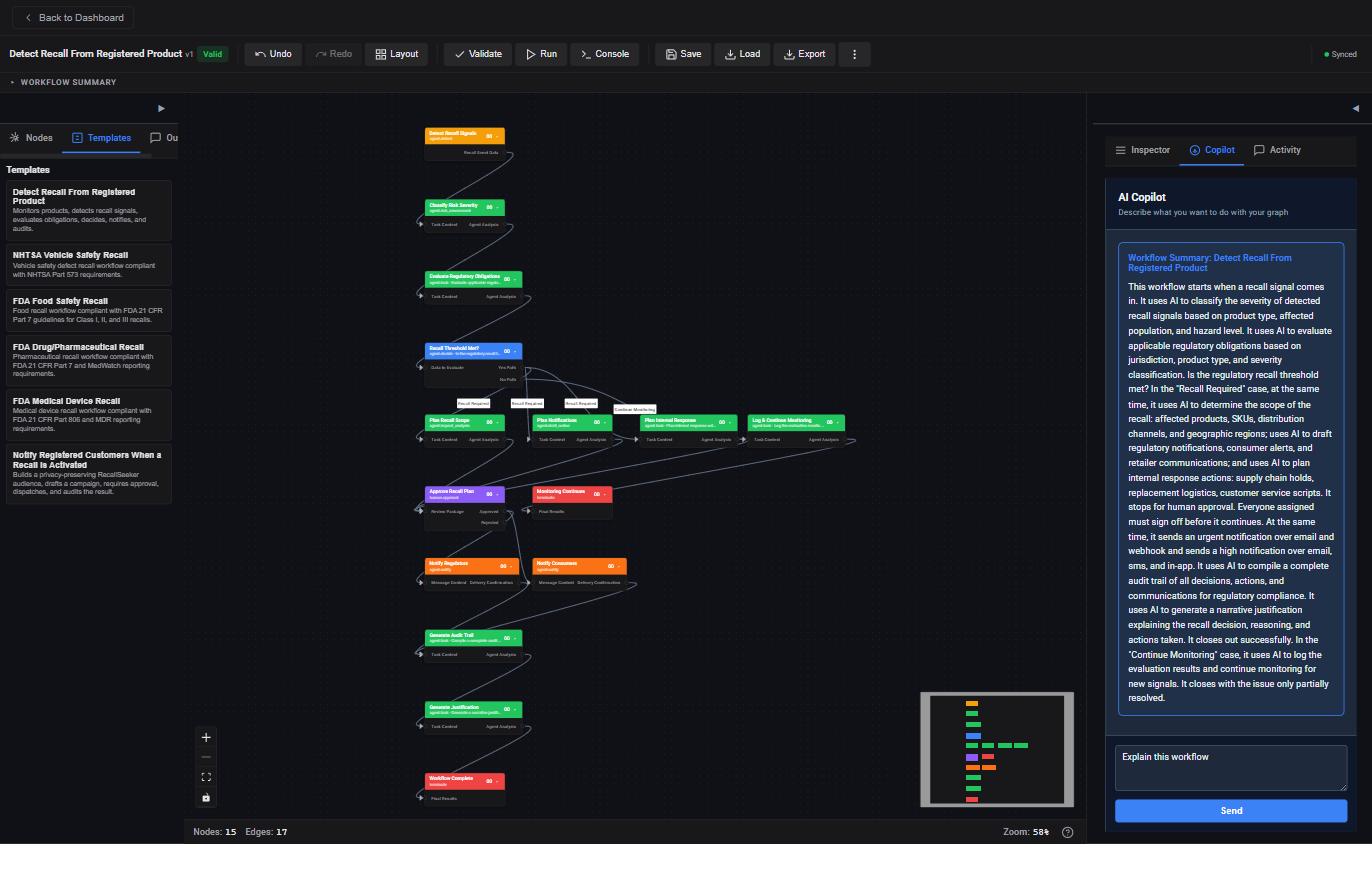Expand Log & Continue Monitoring node chevron
This screenshot has width=1372, height=875.
click(x=838, y=423)
